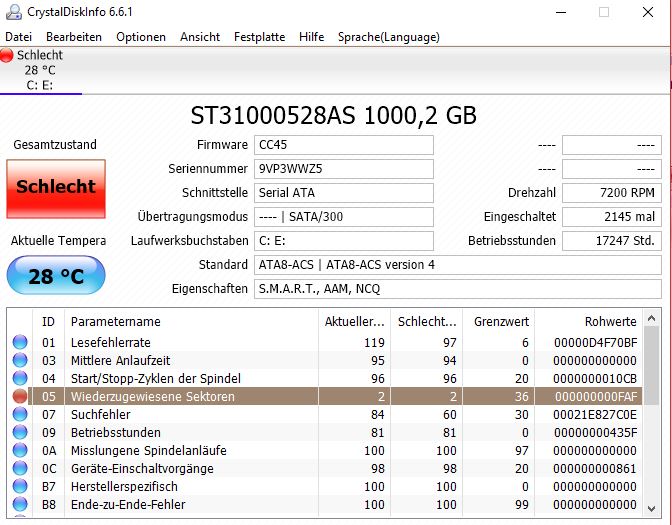Click the red Schlecht health status button

click(56, 189)
